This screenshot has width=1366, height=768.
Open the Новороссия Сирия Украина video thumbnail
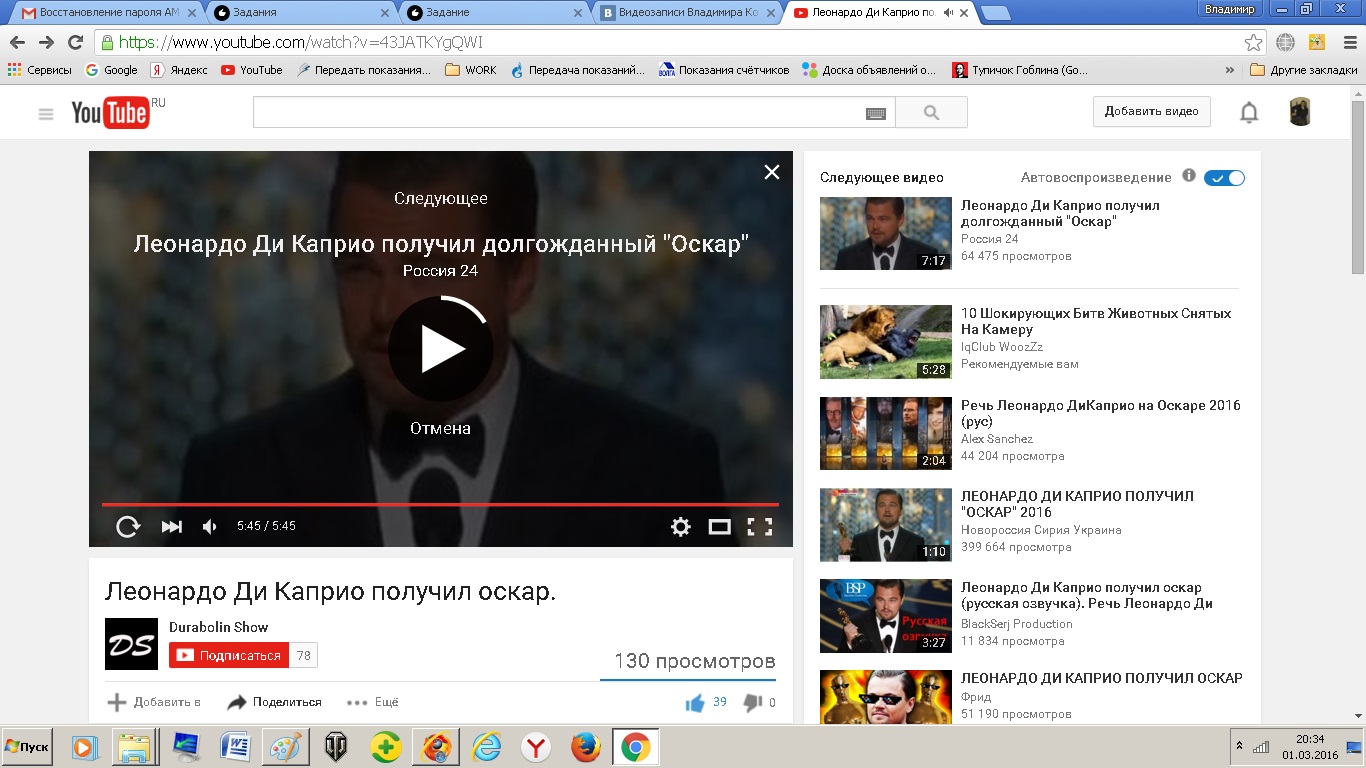(886, 525)
